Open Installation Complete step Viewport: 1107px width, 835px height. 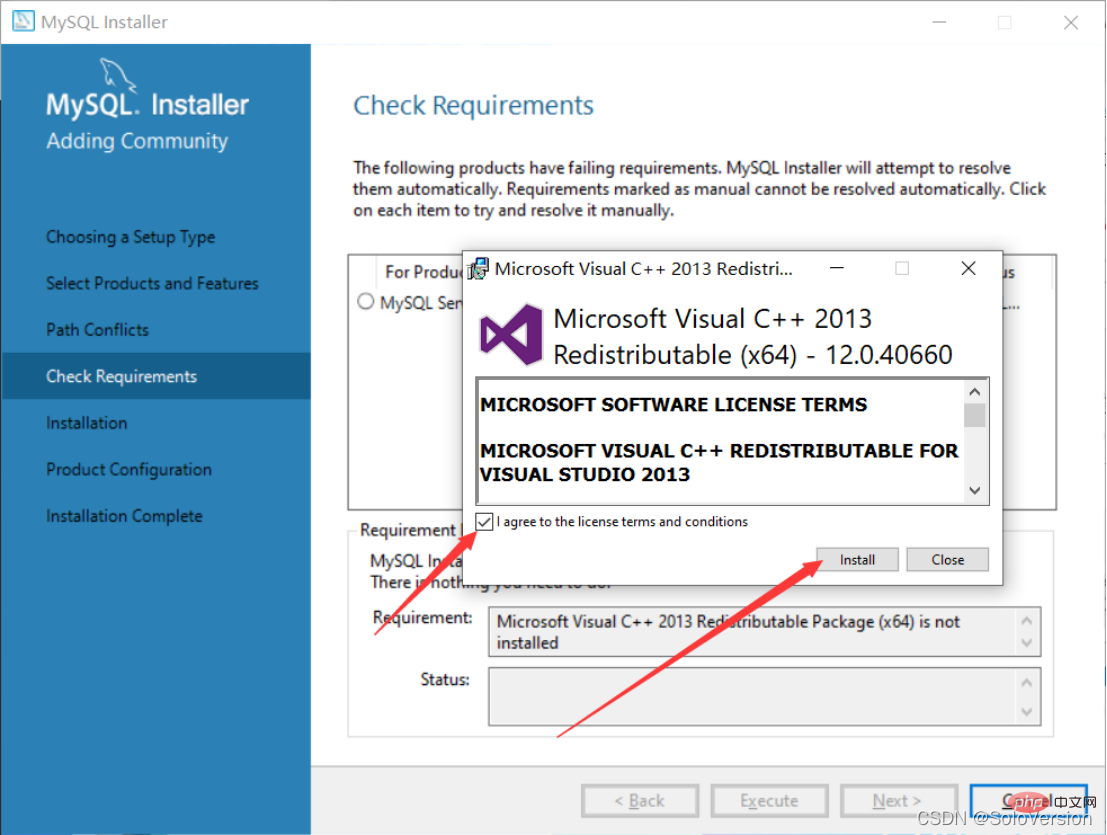pos(124,517)
